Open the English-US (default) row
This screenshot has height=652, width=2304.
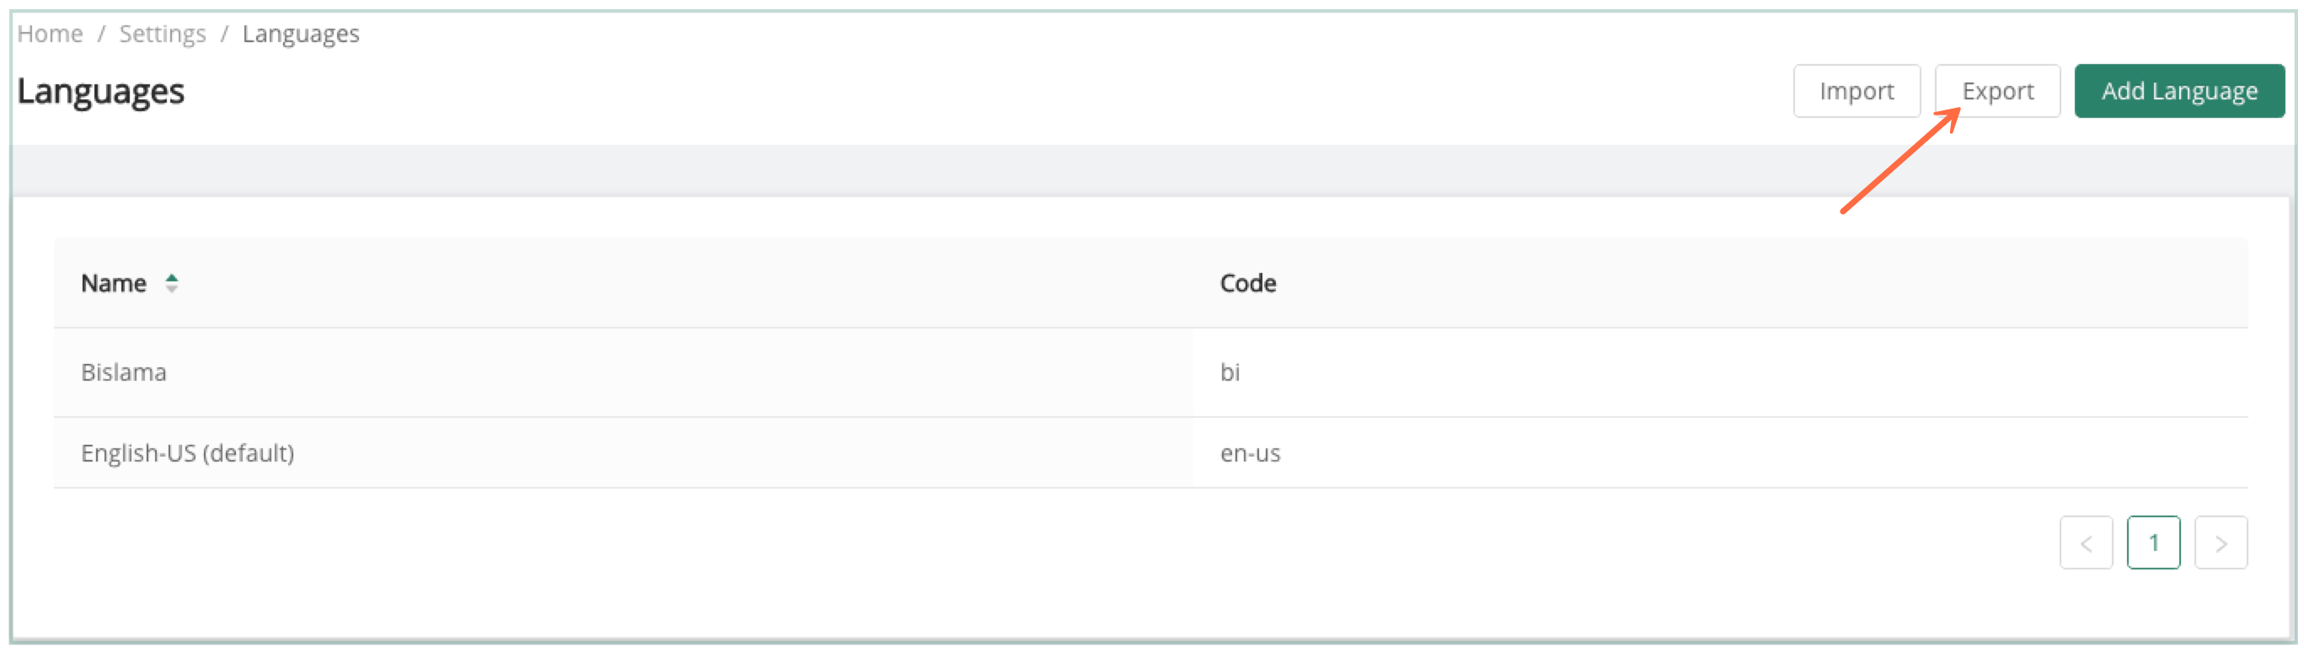(x=187, y=453)
